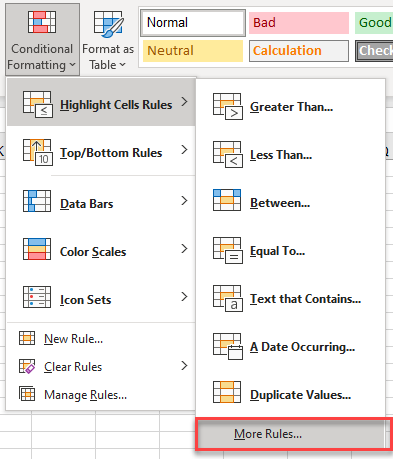
Task: Click the Equal To rule icon
Action: (x=228, y=250)
